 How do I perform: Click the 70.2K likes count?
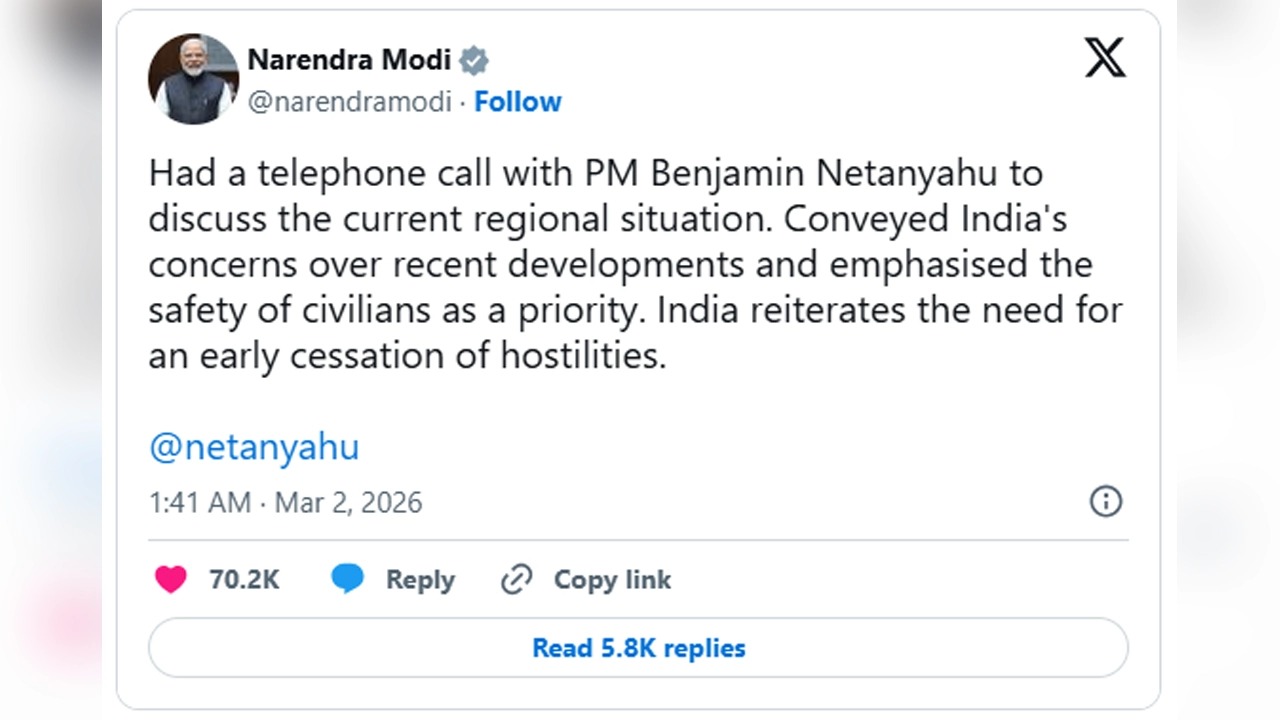(x=244, y=580)
